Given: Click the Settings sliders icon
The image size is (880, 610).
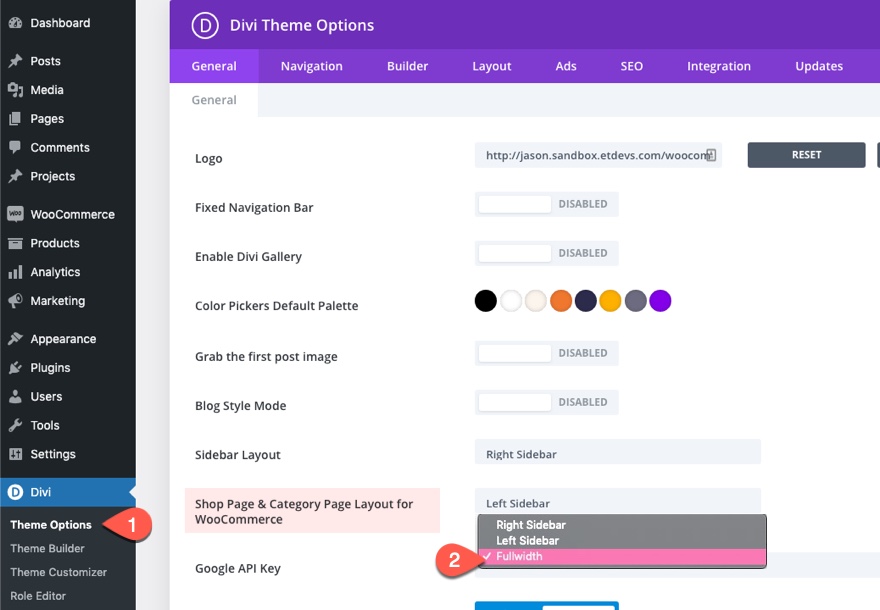Looking at the screenshot, I should click(x=15, y=454).
